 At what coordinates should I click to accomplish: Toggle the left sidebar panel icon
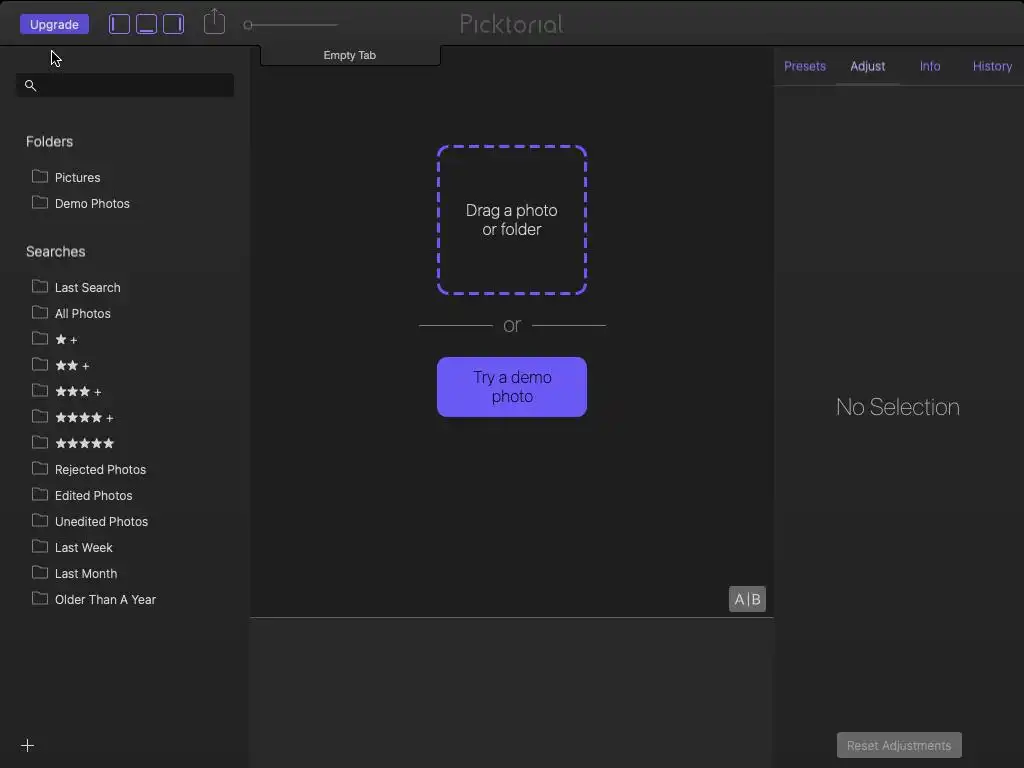click(x=119, y=24)
